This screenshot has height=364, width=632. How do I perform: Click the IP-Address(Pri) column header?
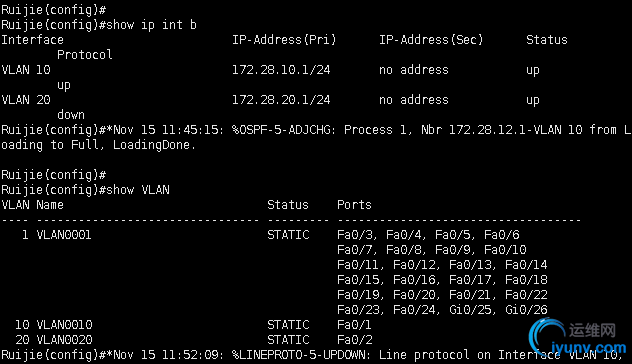[x=284, y=40]
